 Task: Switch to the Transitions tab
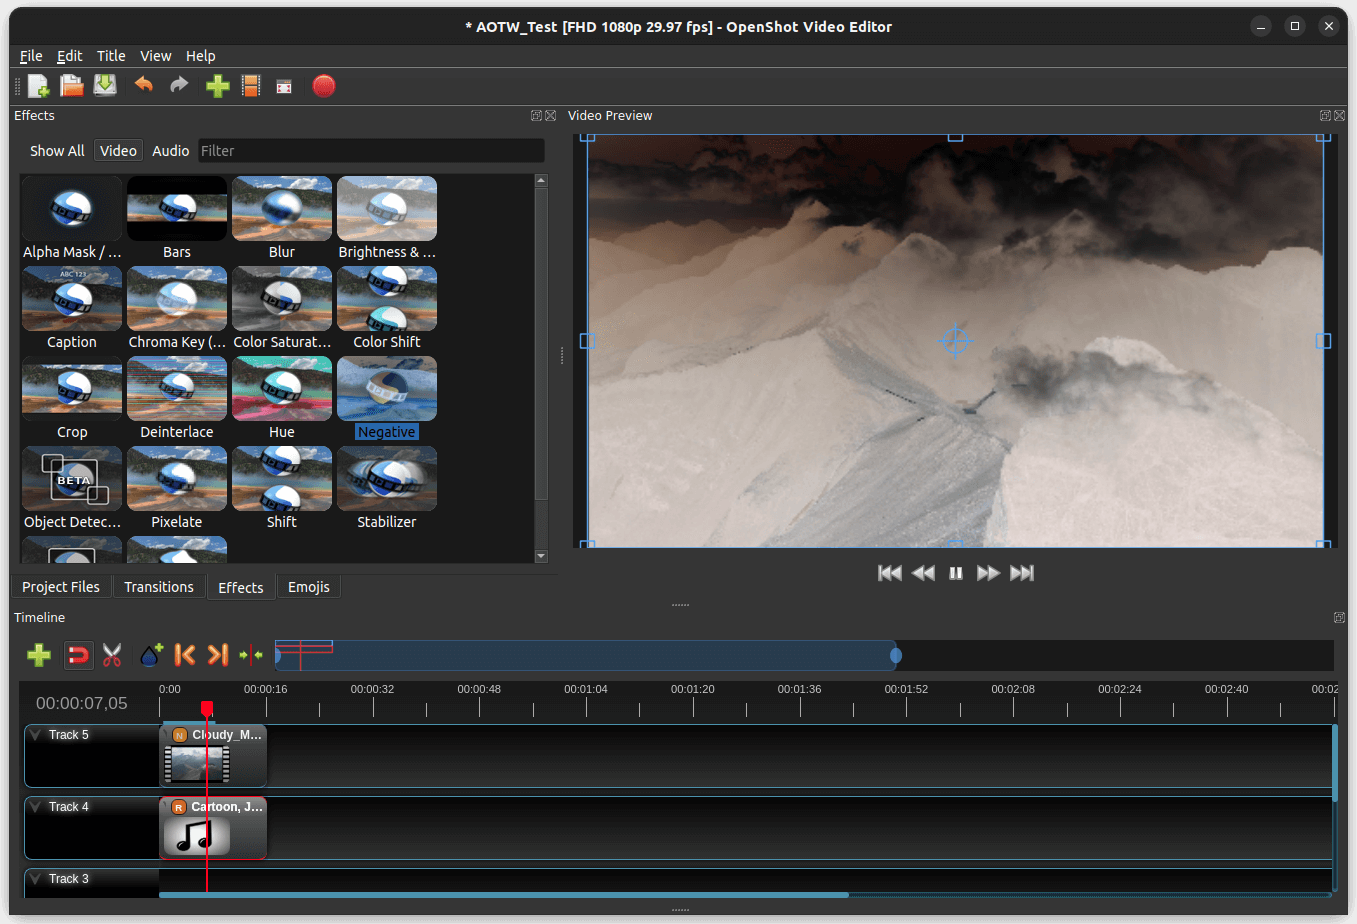coord(159,586)
